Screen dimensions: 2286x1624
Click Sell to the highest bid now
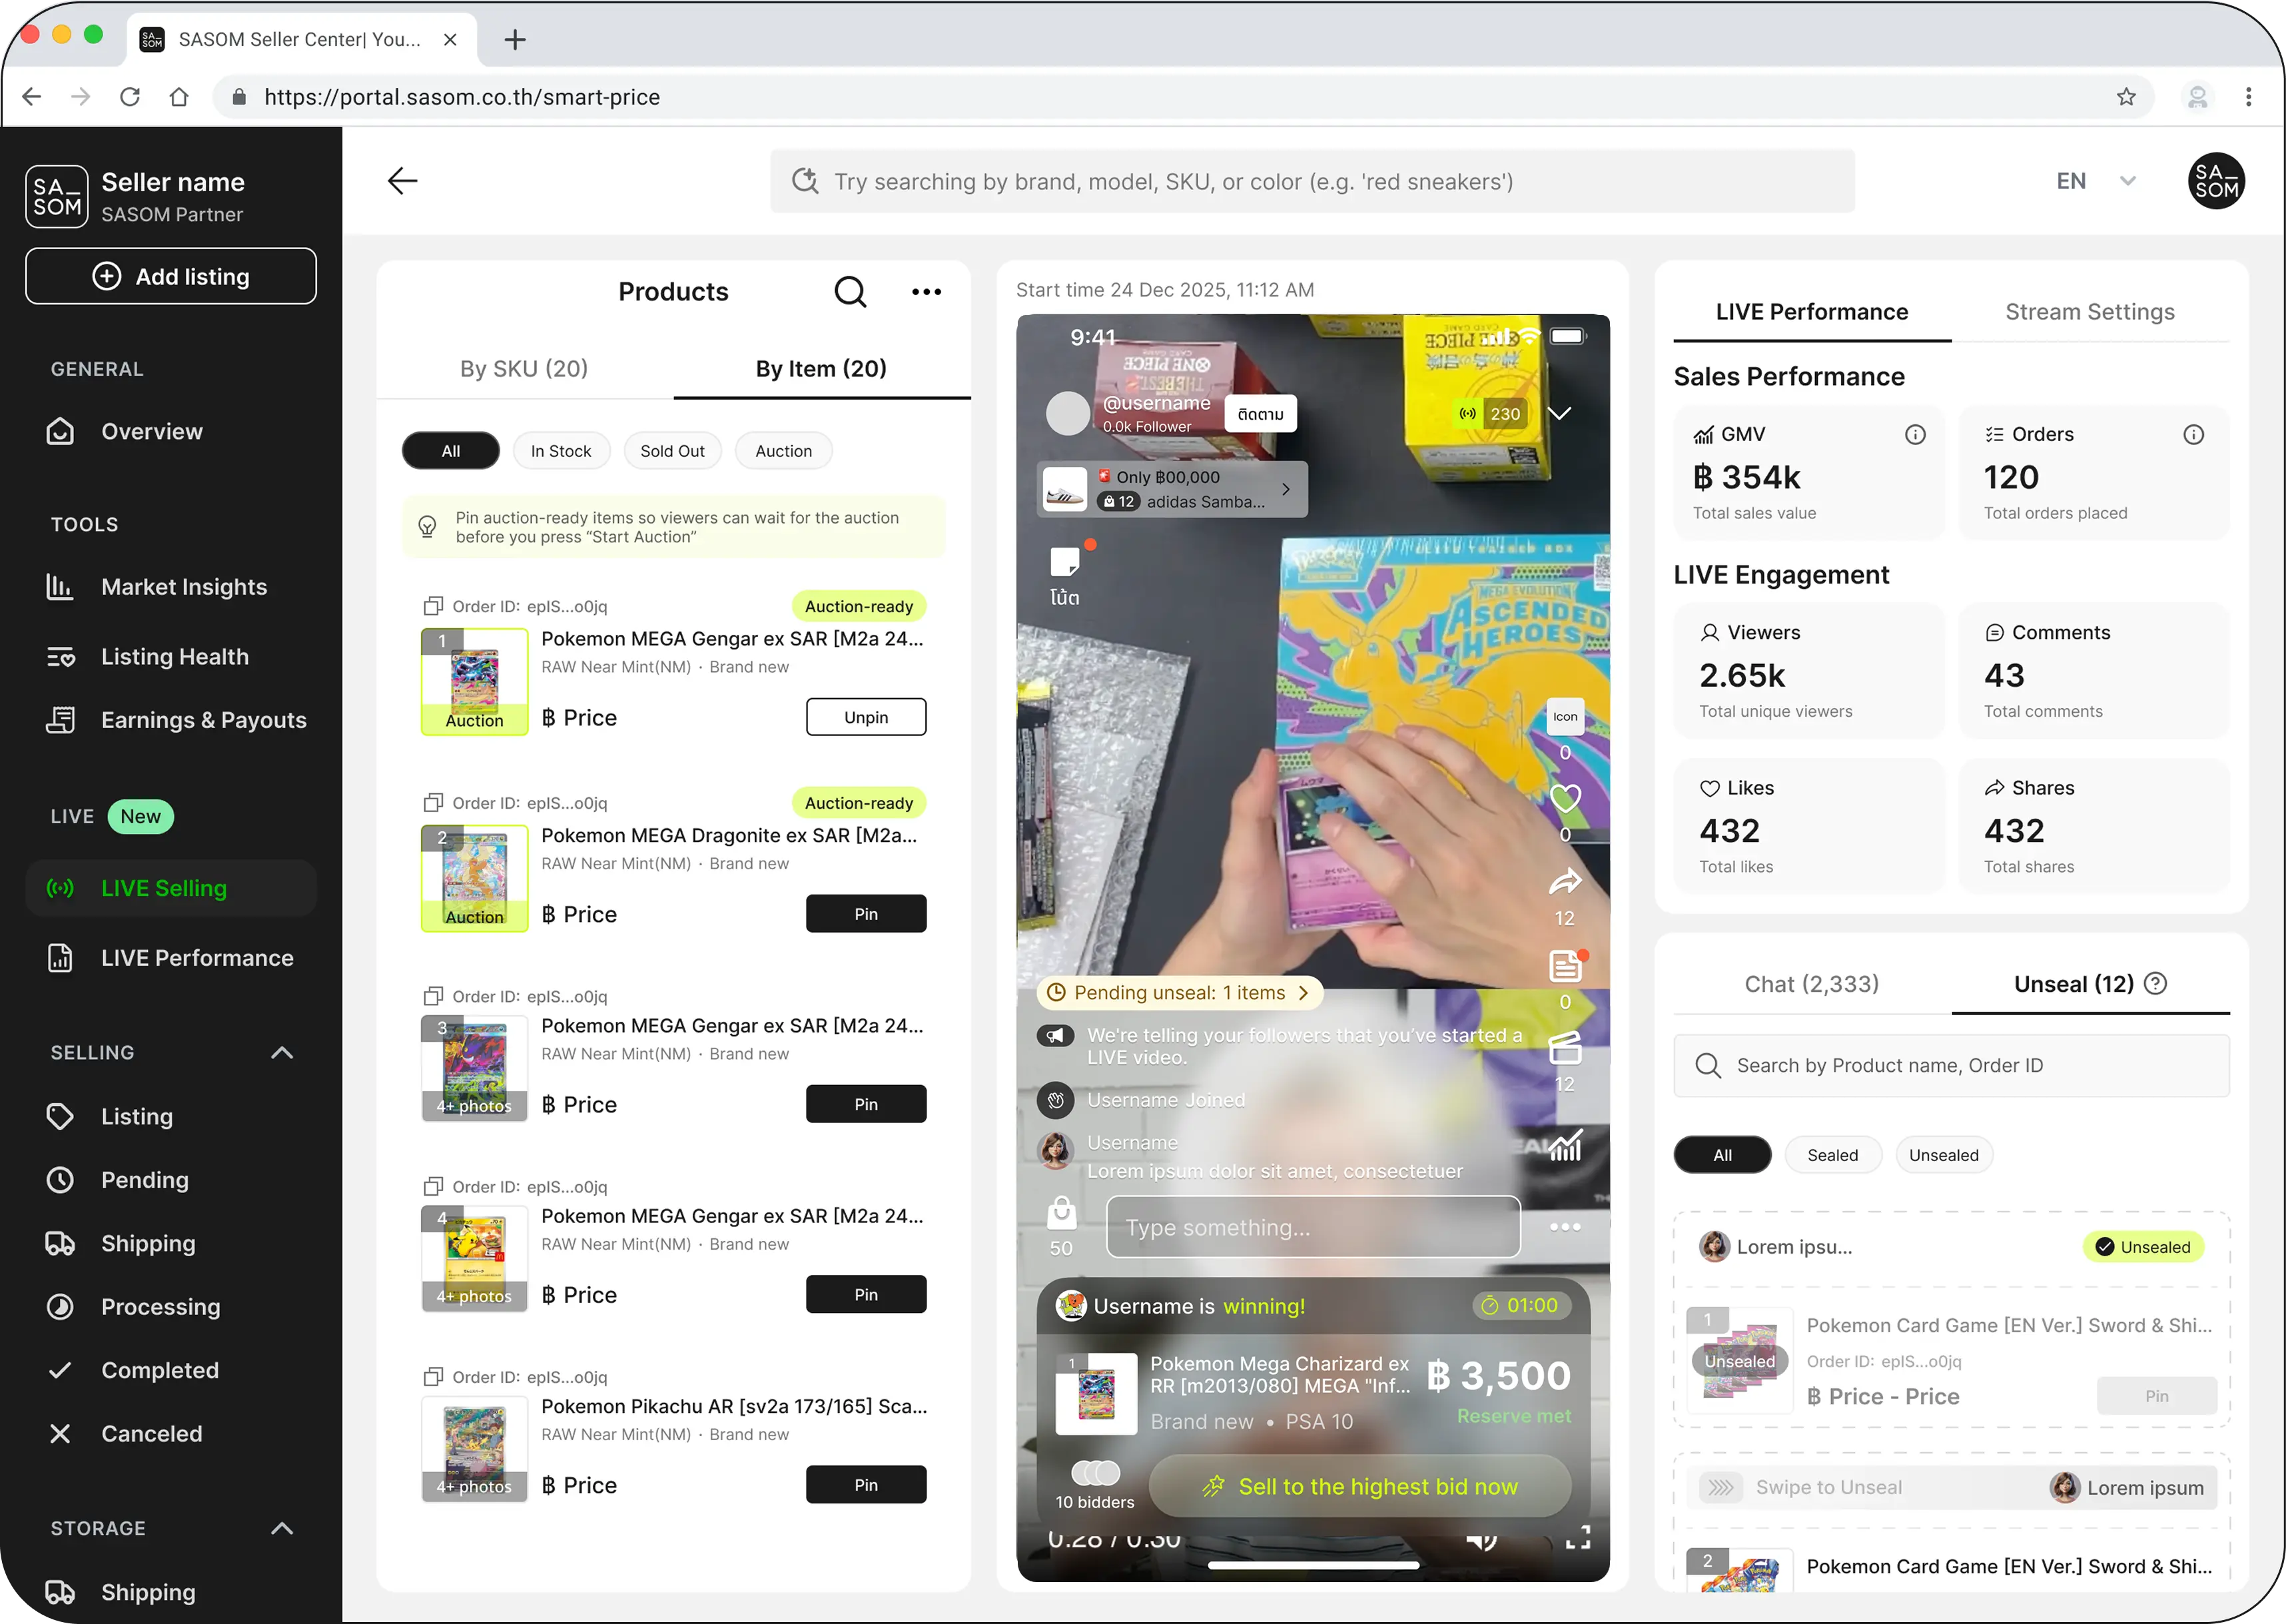(1360, 1487)
